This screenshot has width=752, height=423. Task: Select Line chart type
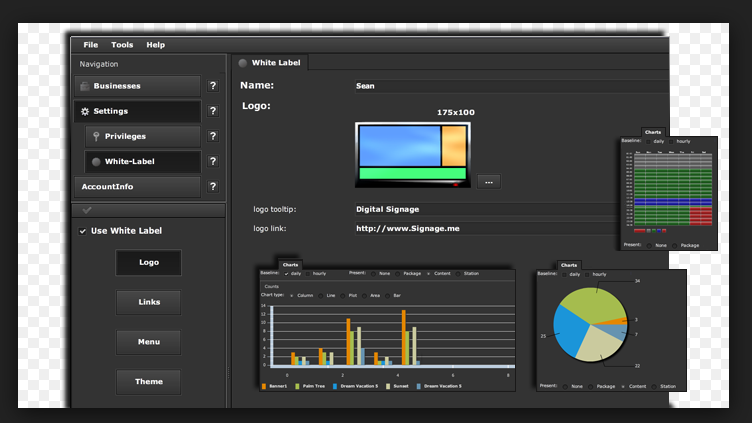coord(321,296)
